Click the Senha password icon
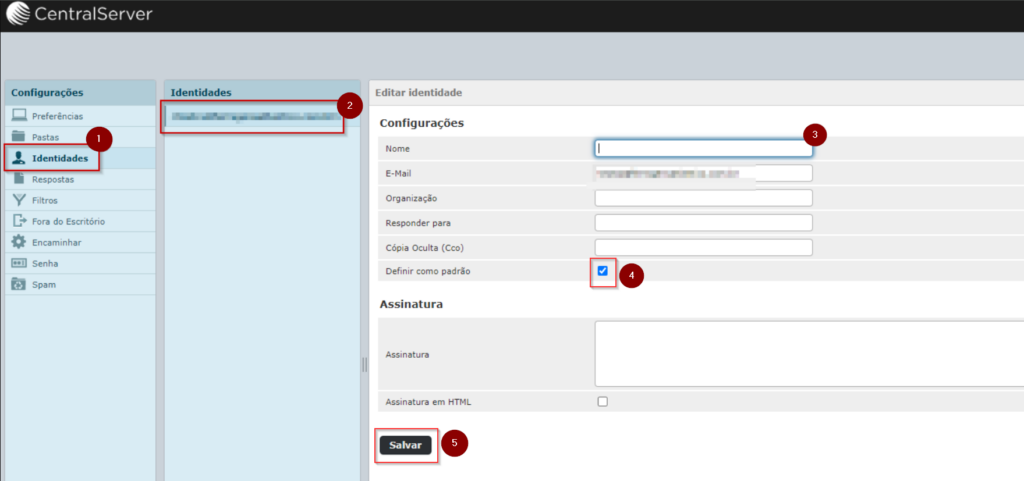This screenshot has height=481, width=1024. 18,263
